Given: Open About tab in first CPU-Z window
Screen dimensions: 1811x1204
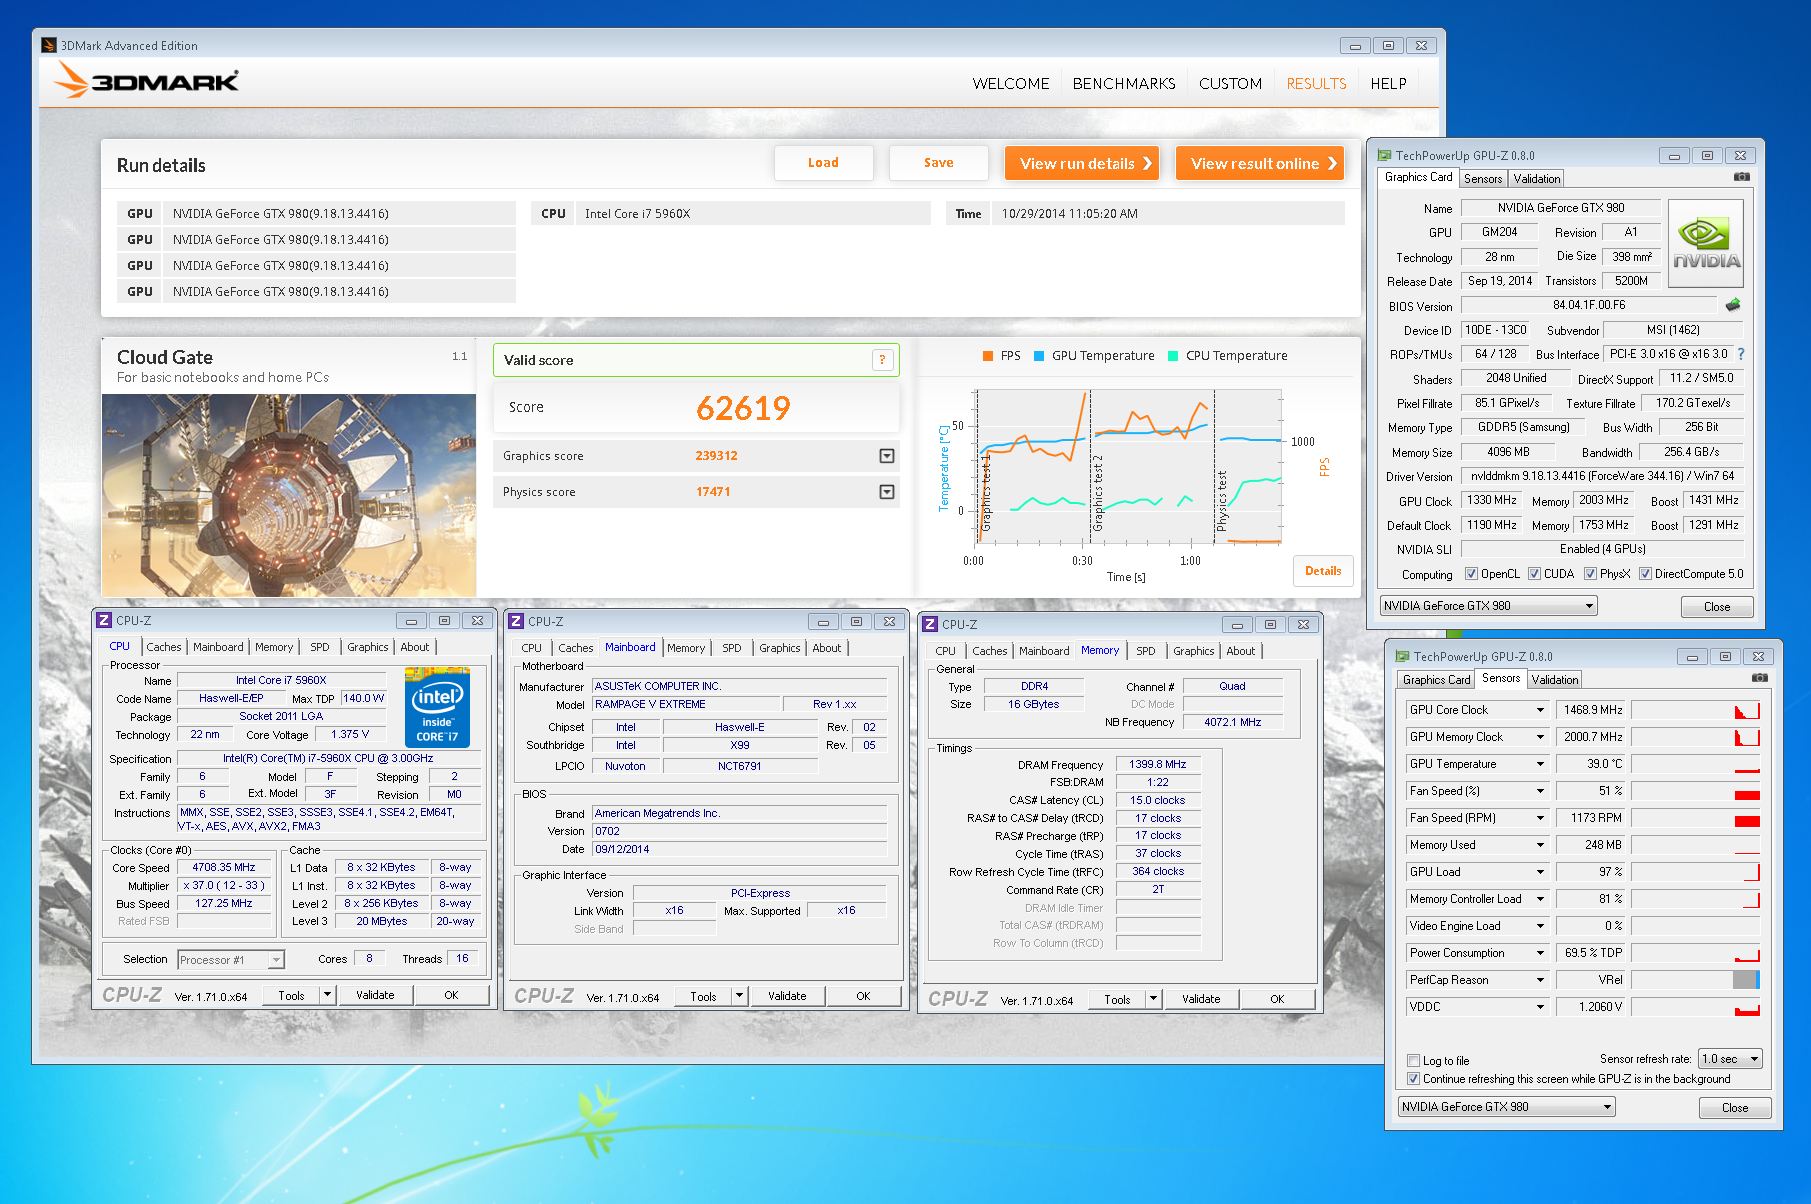Looking at the screenshot, I should [x=415, y=647].
